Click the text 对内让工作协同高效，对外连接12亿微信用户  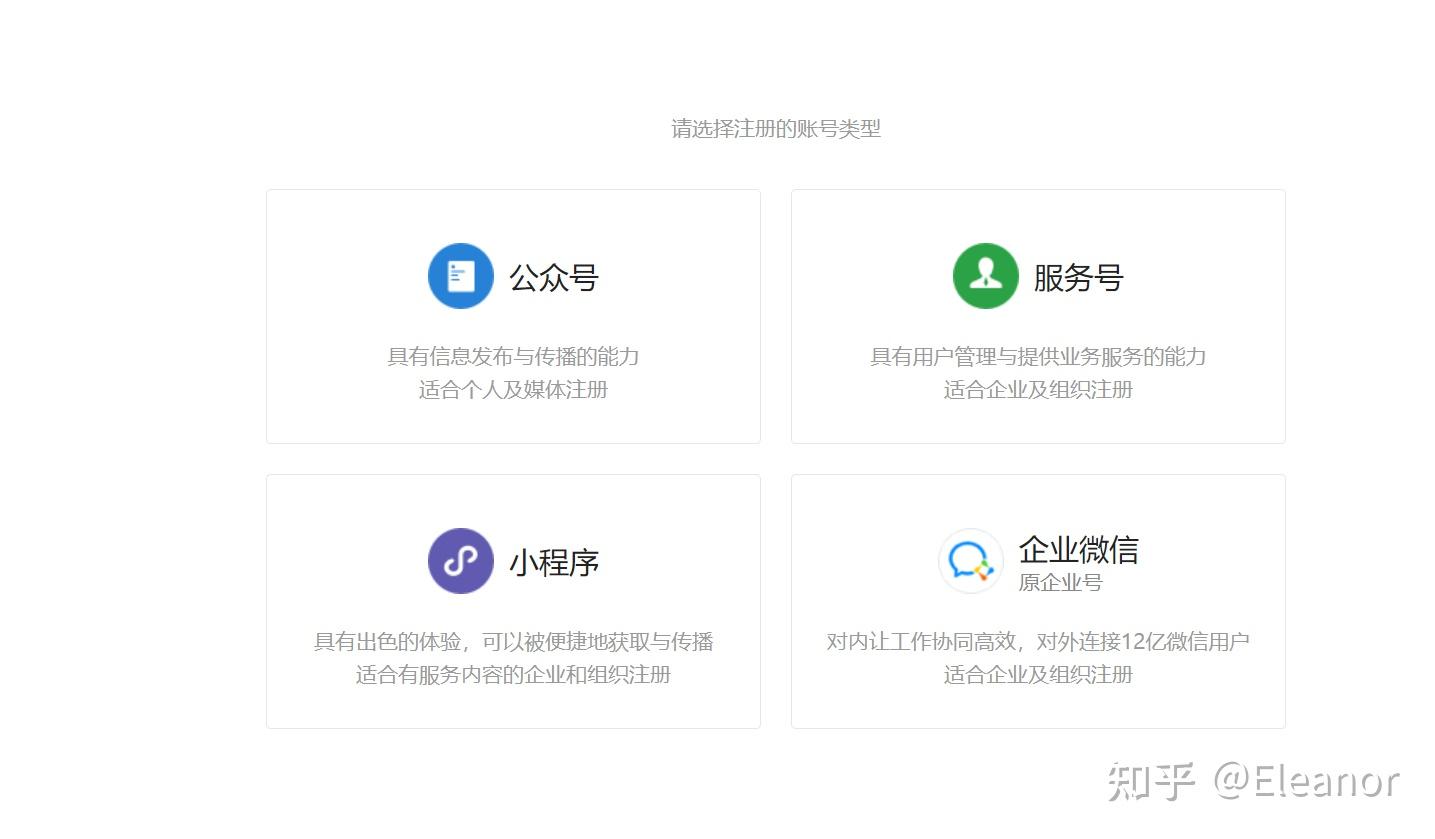(x=1038, y=642)
